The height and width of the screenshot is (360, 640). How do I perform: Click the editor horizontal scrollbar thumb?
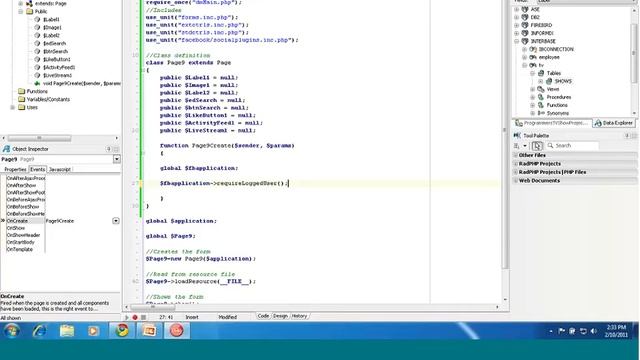pos(153,307)
